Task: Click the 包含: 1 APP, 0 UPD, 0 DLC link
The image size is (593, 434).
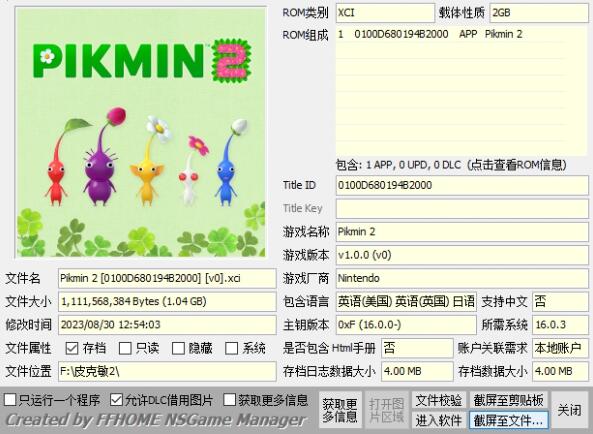Action: point(451,165)
